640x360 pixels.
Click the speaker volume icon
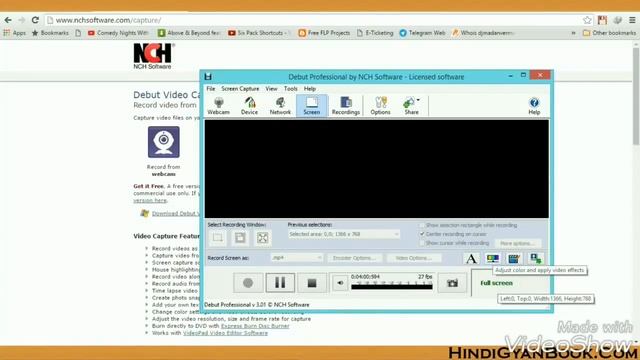click(340, 283)
